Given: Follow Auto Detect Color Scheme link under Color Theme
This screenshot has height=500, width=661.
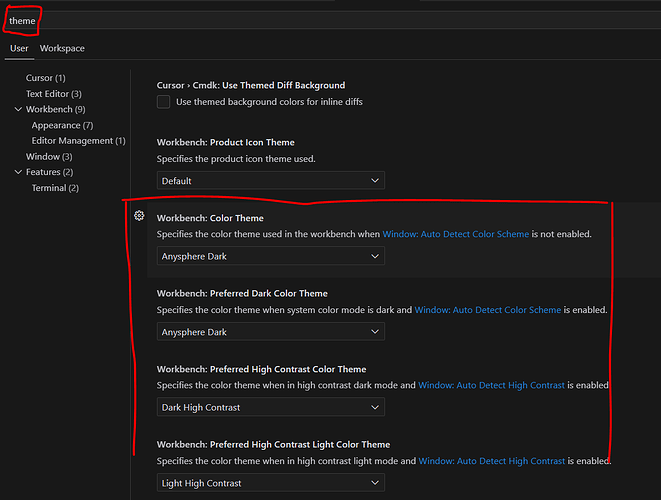Looking at the screenshot, I should (456, 234).
